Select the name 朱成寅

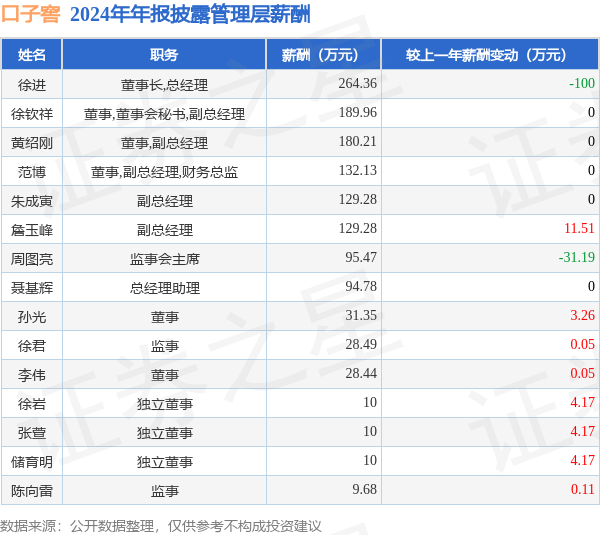tap(32, 201)
